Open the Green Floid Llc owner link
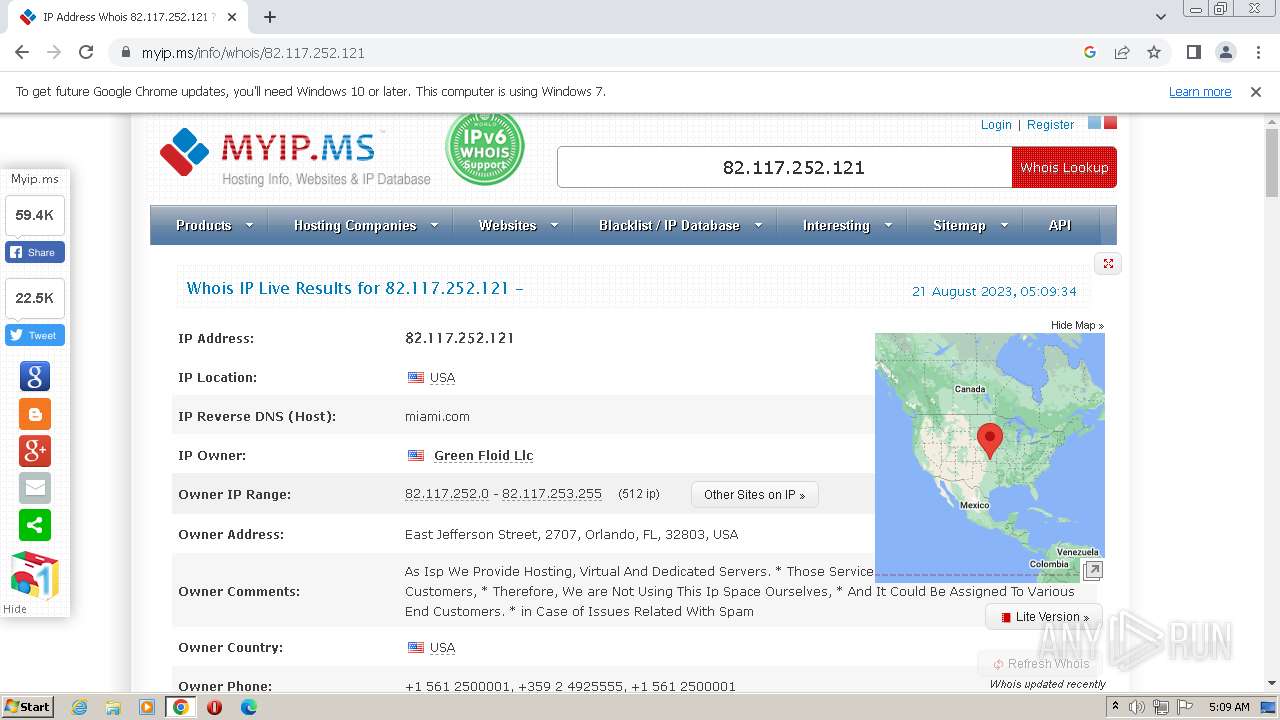This screenshot has height=720, width=1280. pos(483,455)
